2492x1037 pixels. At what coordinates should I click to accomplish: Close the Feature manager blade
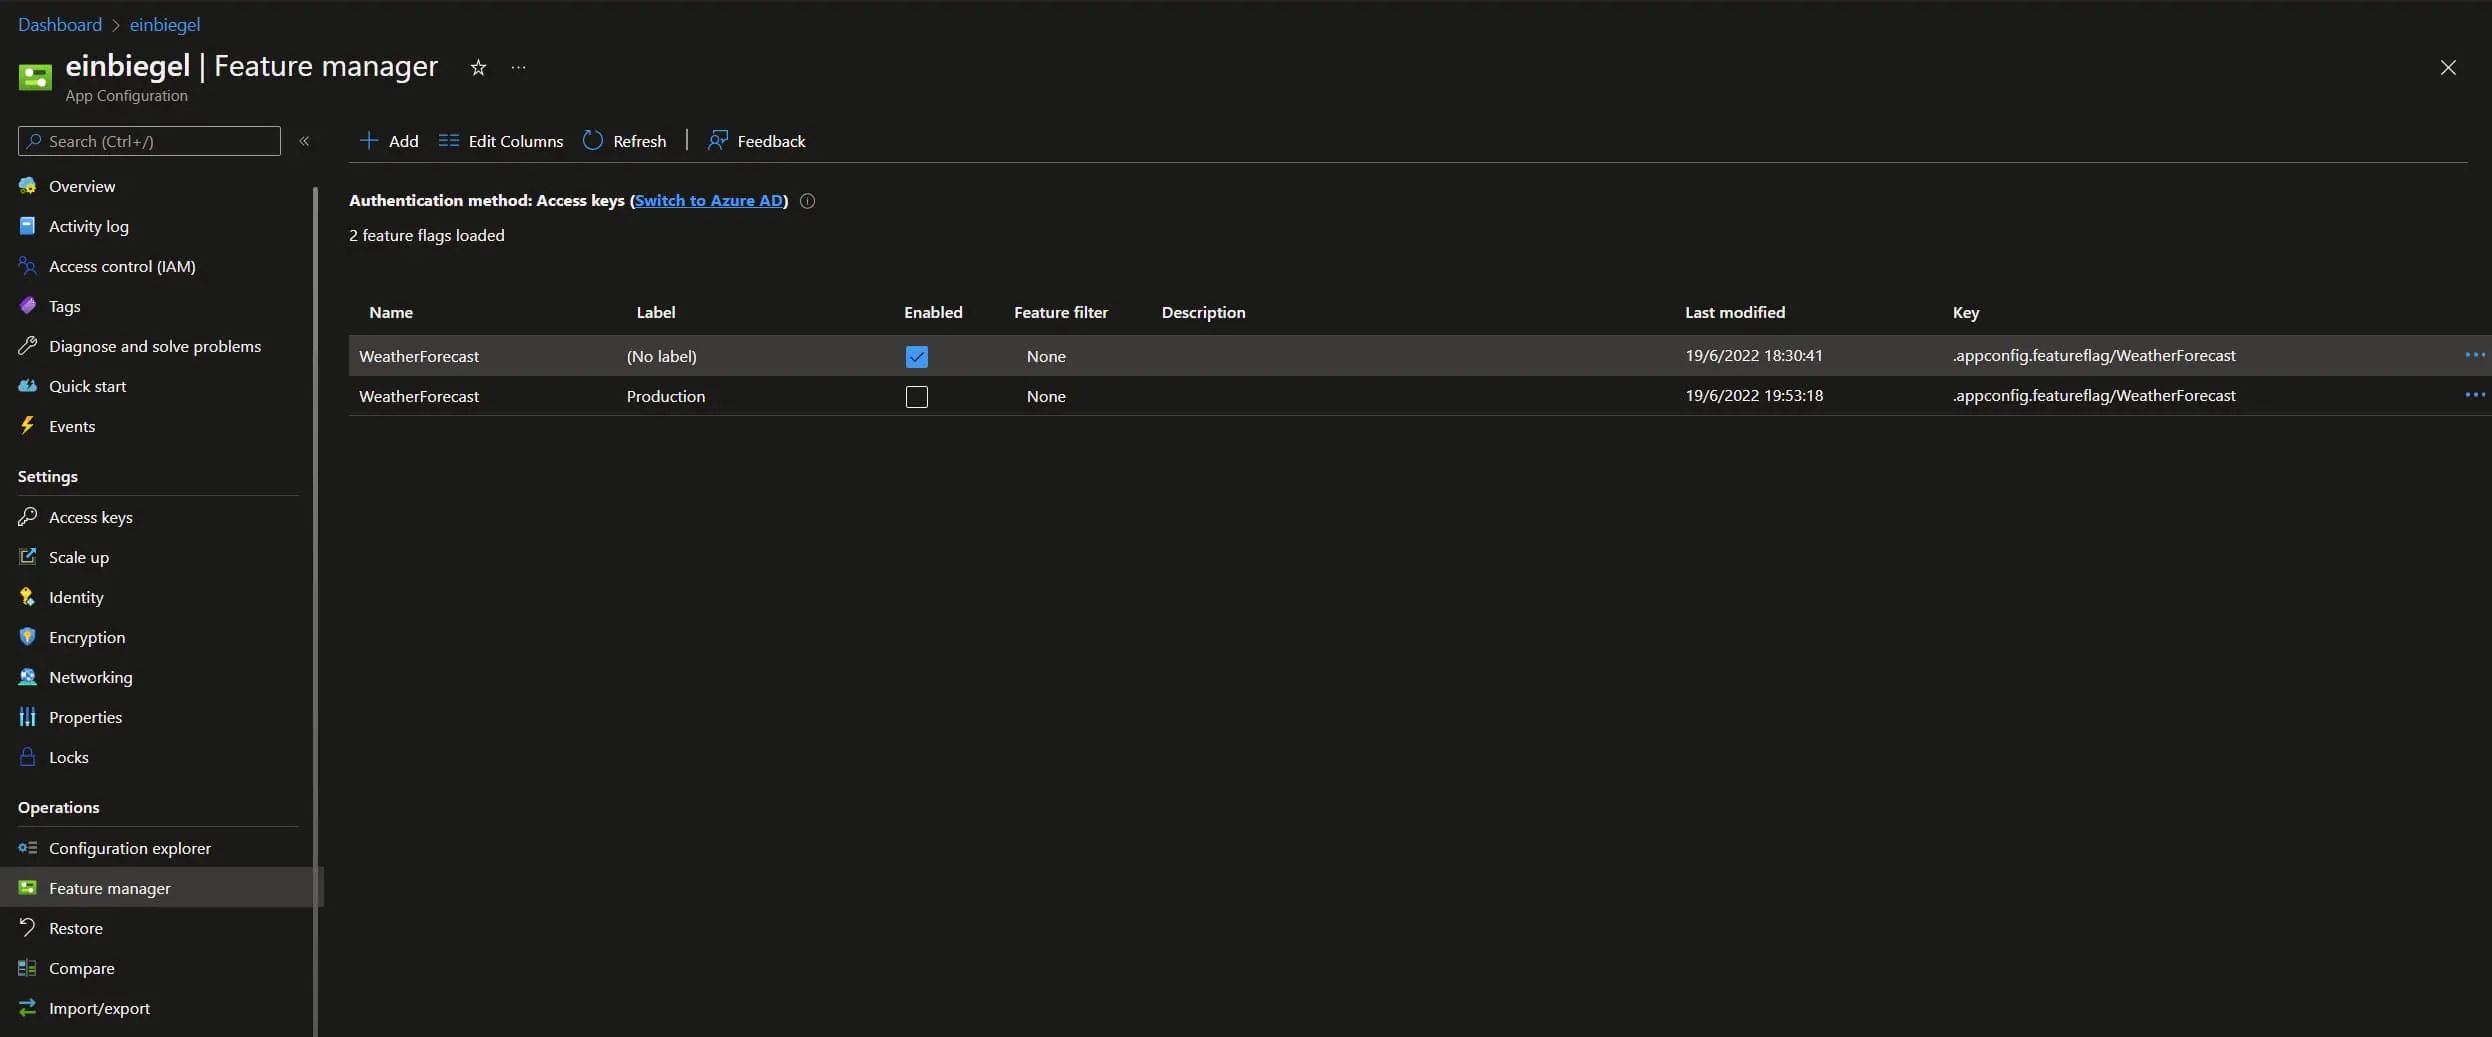click(2448, 67)
